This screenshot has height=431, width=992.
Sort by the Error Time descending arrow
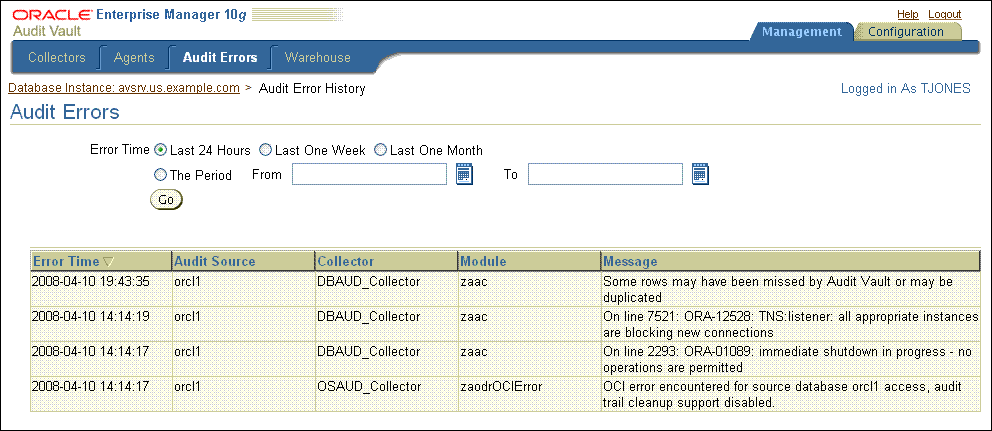(x=108, y=261)
